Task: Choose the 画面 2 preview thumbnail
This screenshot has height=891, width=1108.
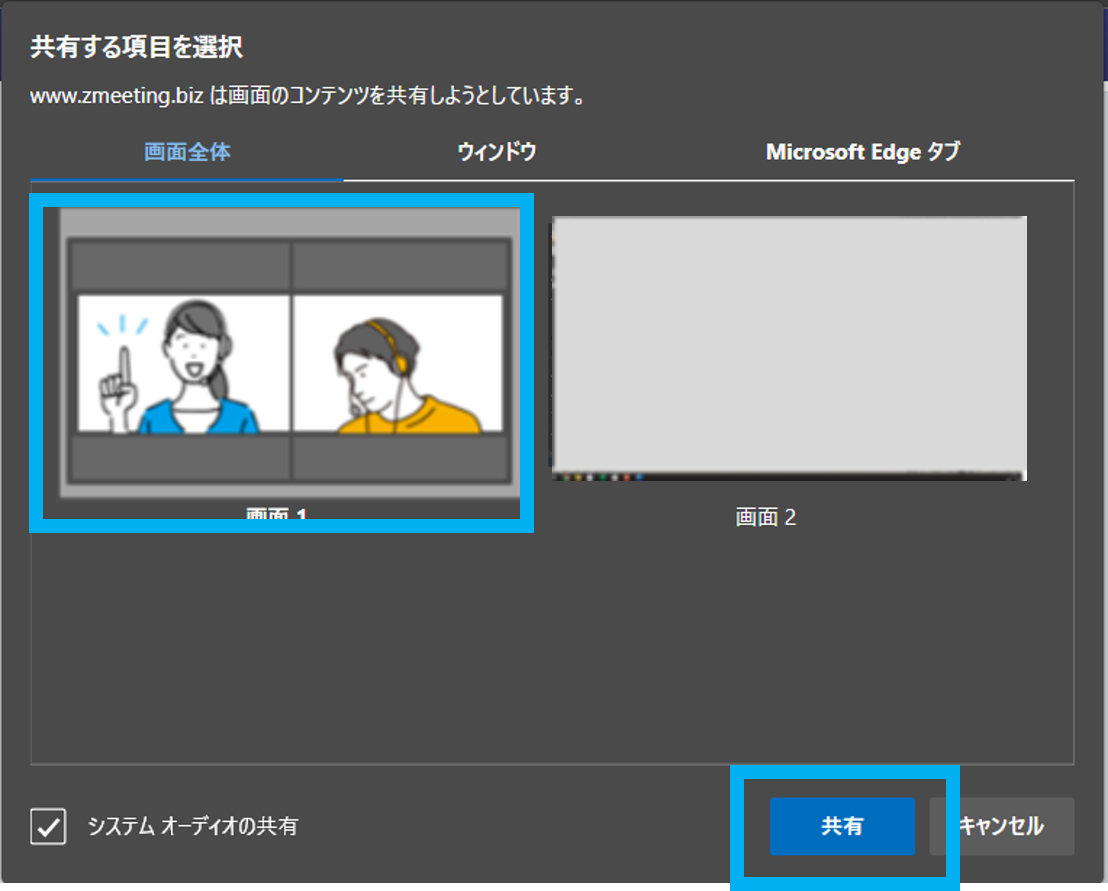Action: coord(789,348)
